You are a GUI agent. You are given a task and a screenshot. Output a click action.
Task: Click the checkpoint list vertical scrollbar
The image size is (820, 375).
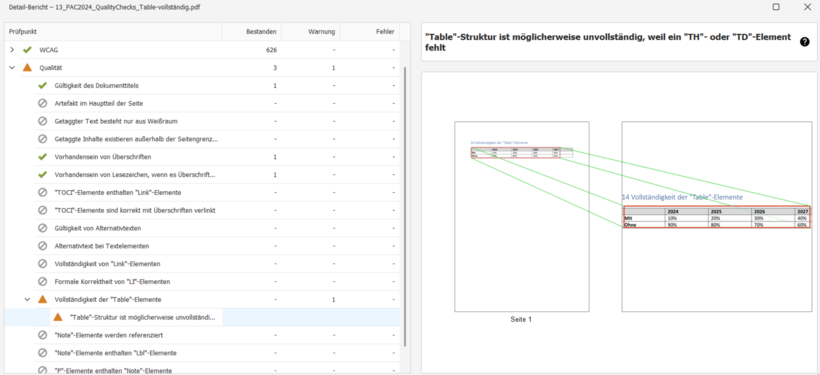[x=404, y=206]
